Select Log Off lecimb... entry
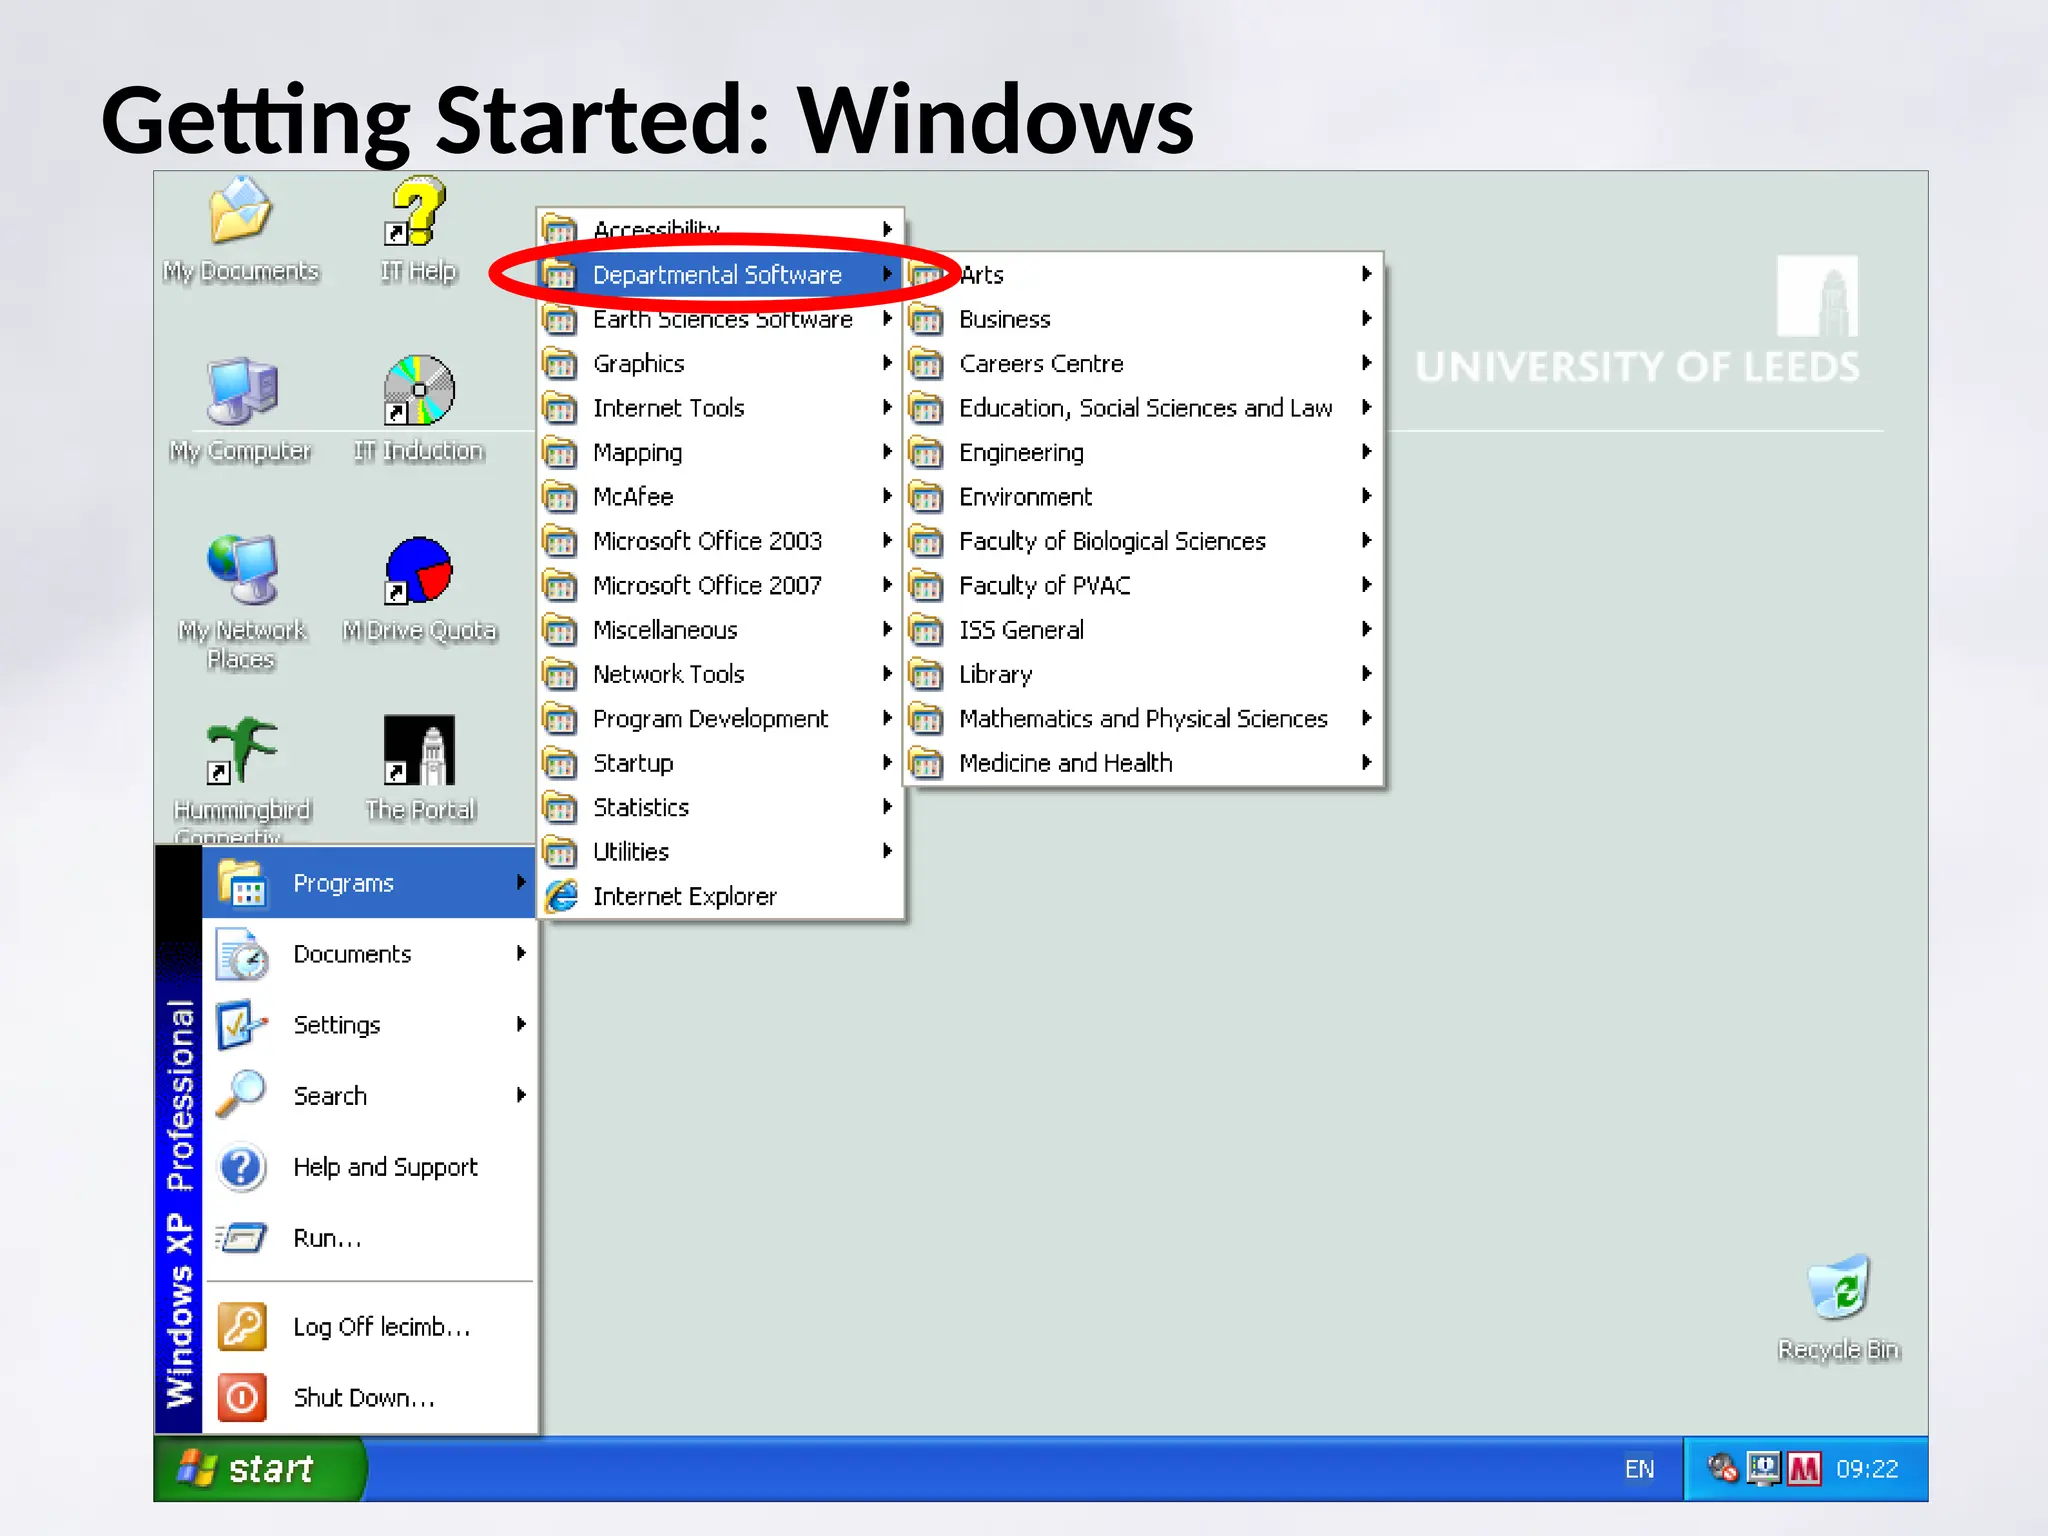Viewport: 2048px width, 1536px height. tap(369, 1326)
